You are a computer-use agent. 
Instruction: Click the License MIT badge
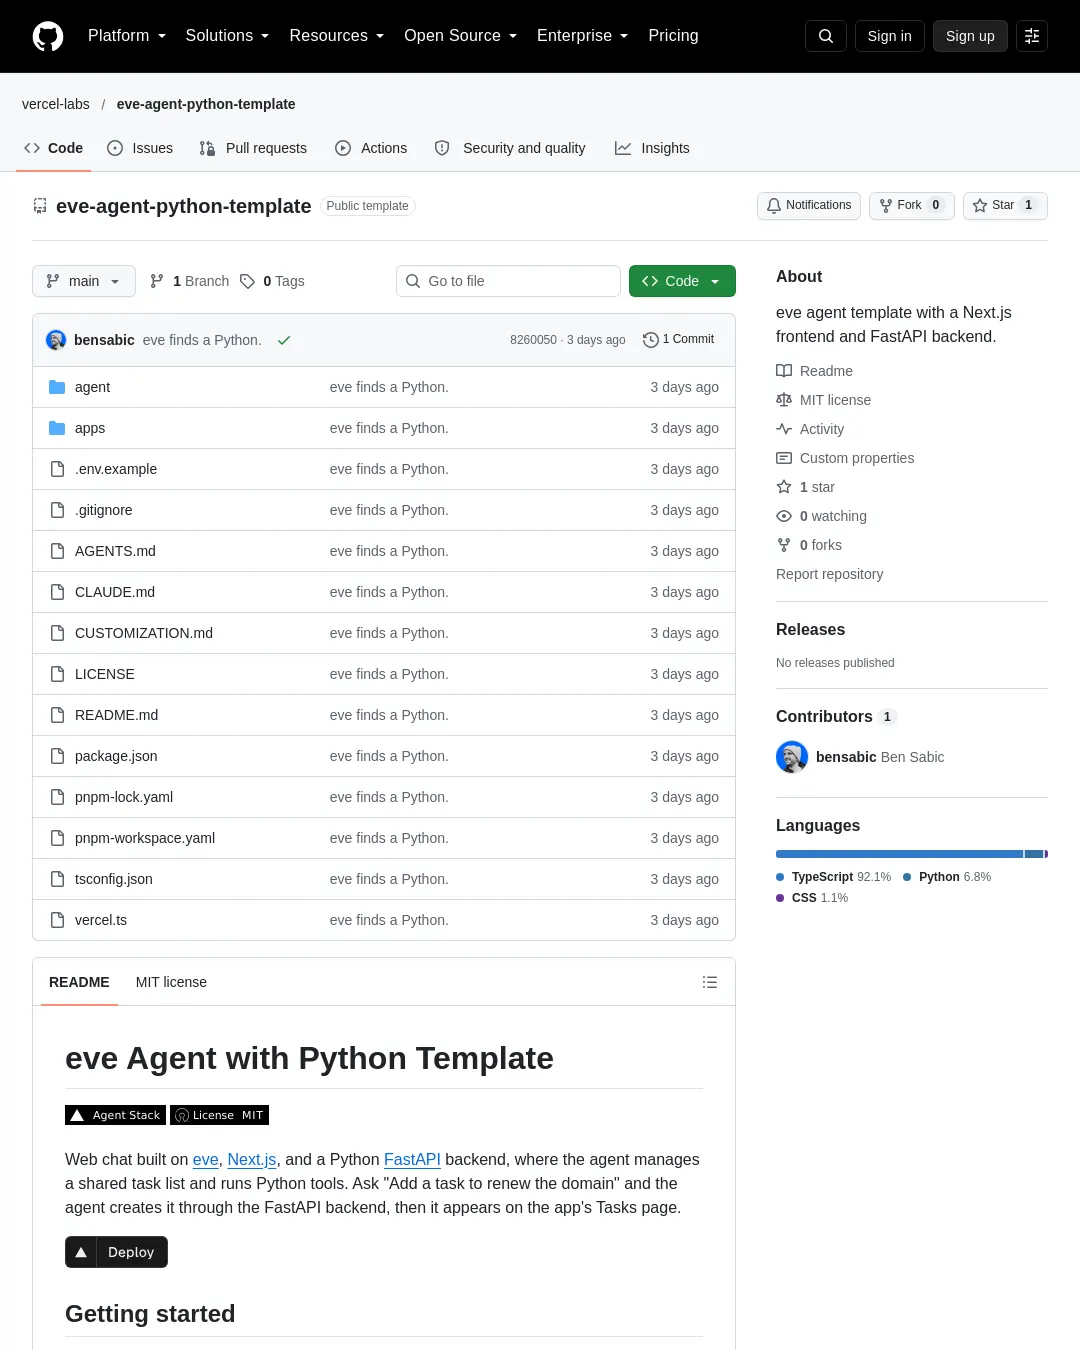coord(220,1115)
